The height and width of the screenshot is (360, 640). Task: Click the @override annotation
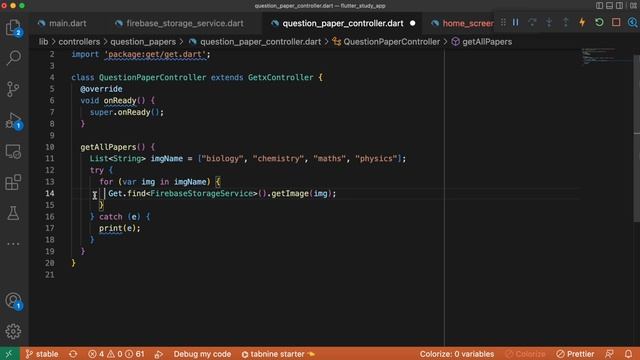[x=101, y=89]
